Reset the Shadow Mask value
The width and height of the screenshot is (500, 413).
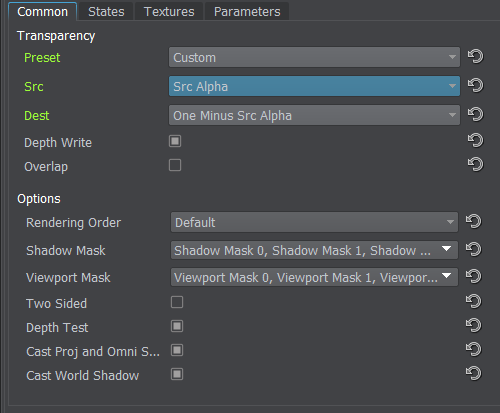474,249
